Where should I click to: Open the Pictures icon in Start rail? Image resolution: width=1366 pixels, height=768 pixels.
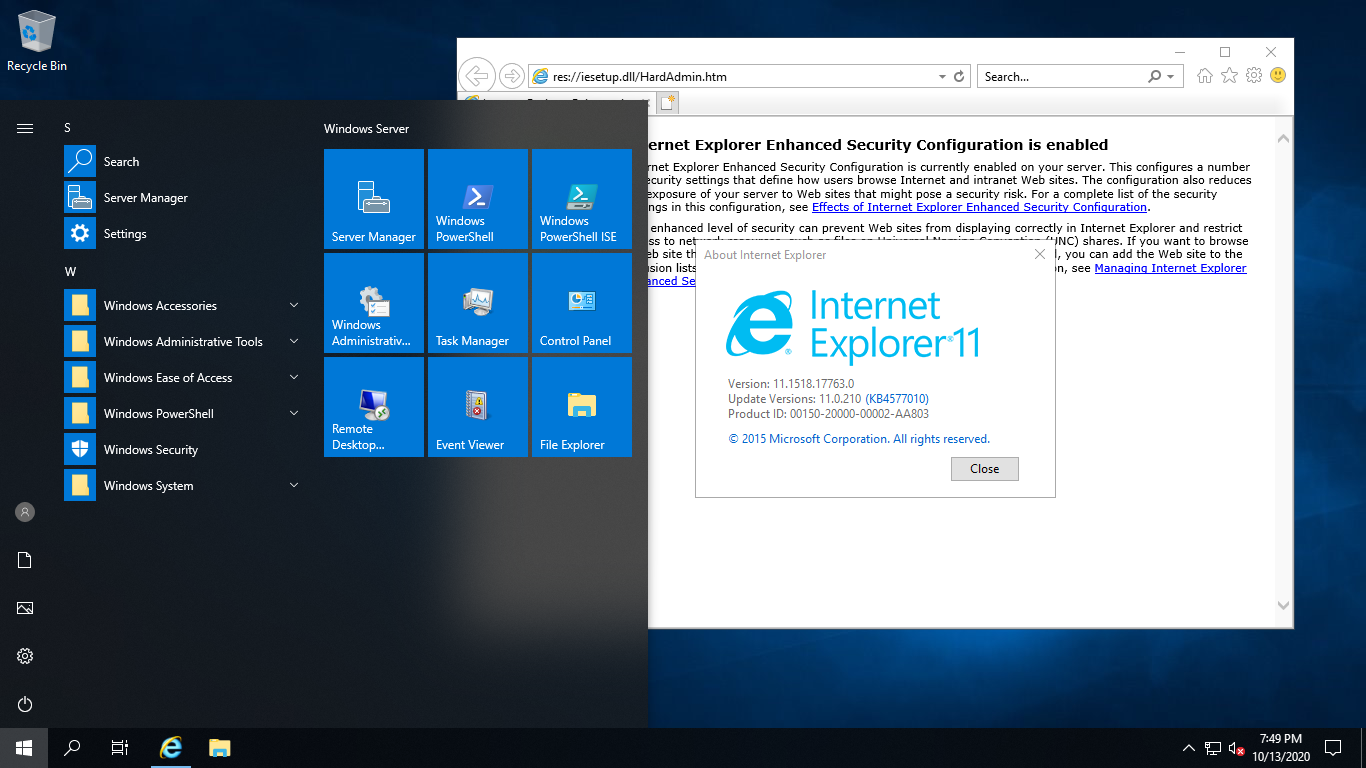tap(25, 608)
